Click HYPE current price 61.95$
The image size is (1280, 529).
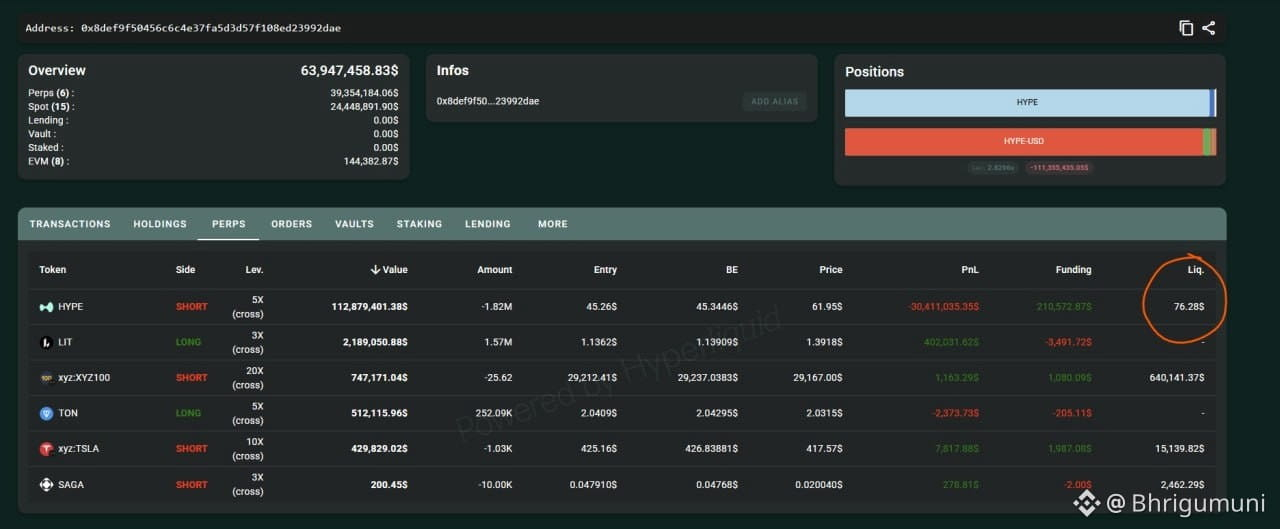[827, 307]
